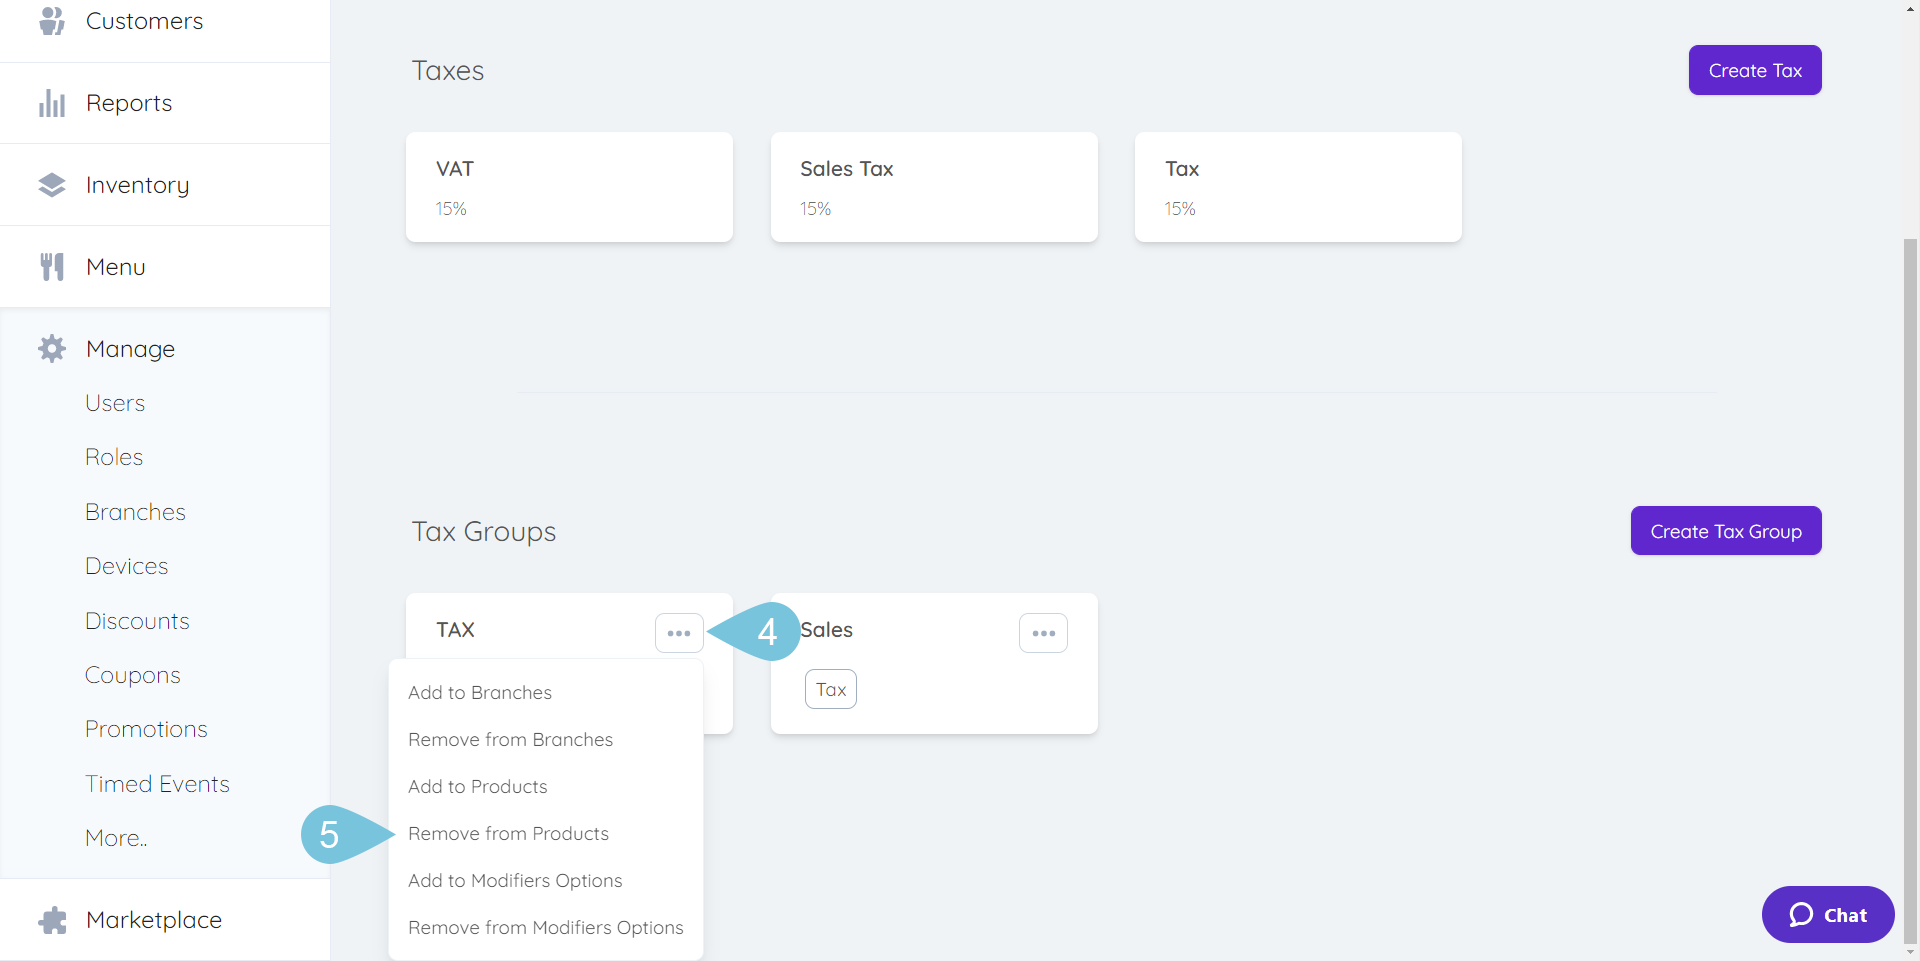The image size is (1920, 961).
Task: Open the Sales group three-dots menu
Action: point(1043,633)
